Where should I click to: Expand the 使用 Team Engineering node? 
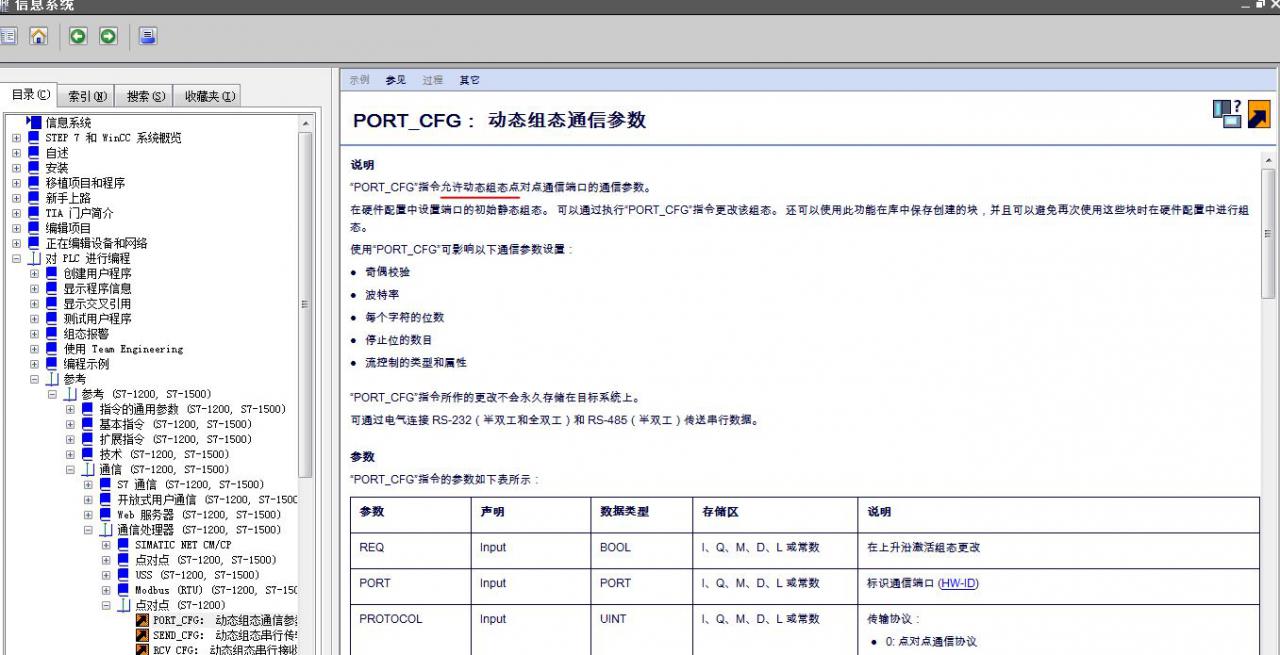click(34, 349)
